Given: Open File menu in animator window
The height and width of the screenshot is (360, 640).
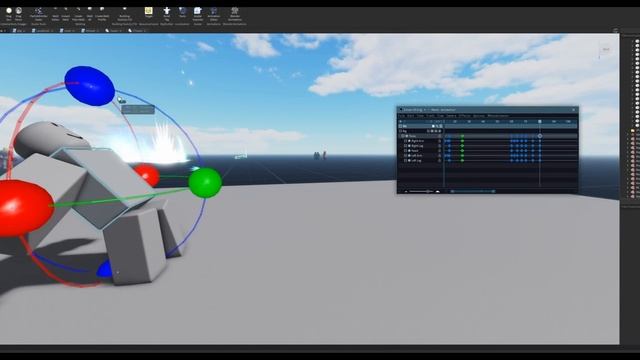Looking at the screenshot, I should click(x=402, y=116).
